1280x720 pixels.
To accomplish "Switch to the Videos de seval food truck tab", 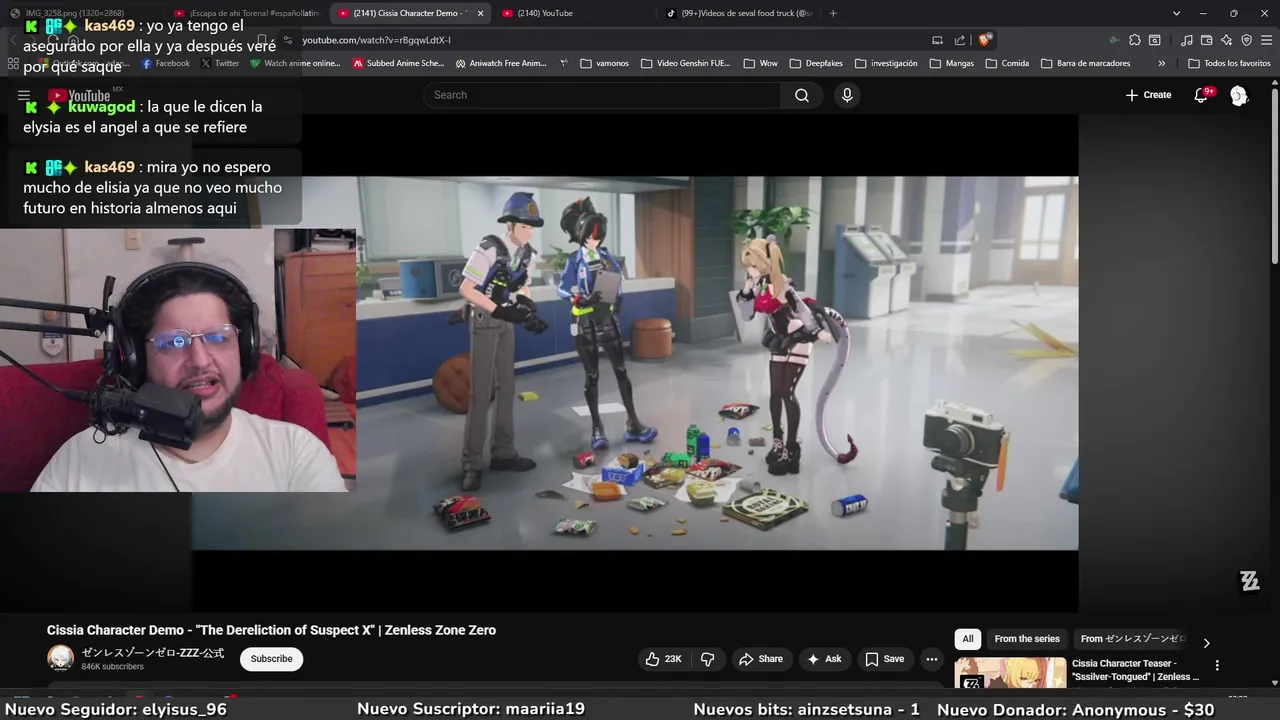I will click(740, 13).
